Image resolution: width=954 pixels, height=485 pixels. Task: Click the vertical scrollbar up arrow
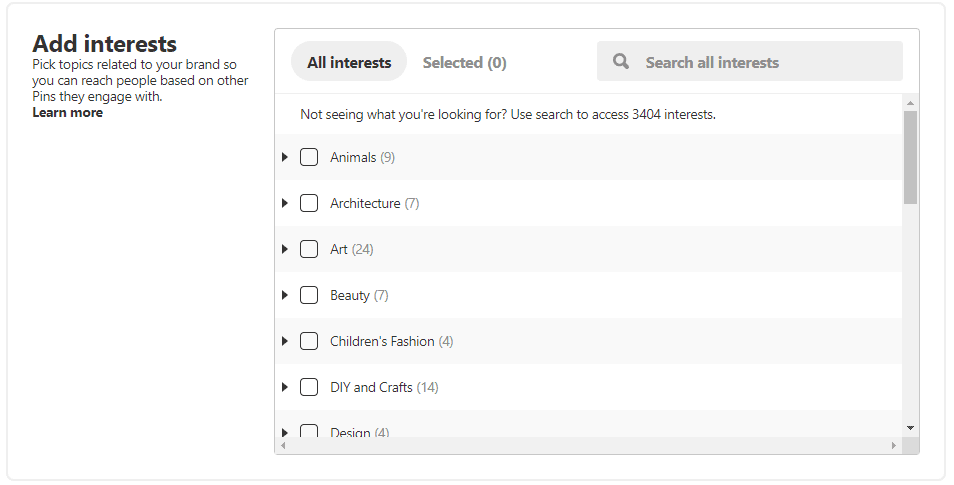coord(910,103)
